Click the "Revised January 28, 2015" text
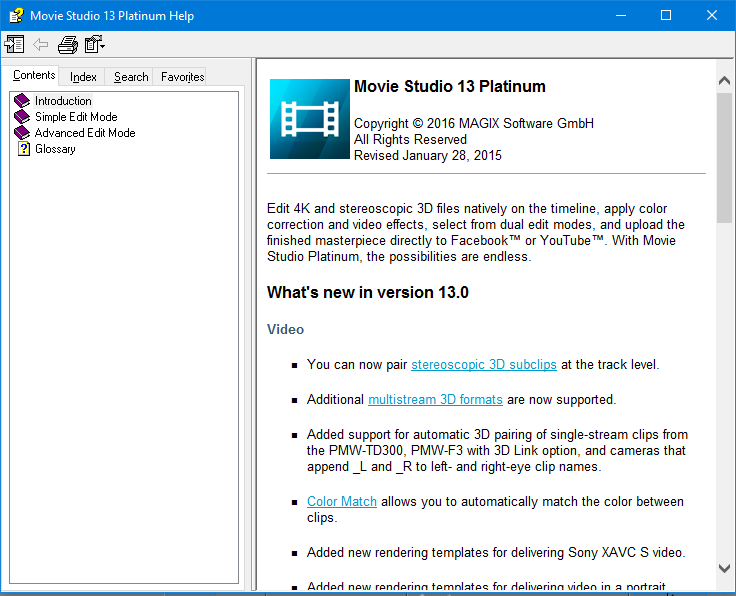This screenshot has height=596, width=736. [428, 155]
